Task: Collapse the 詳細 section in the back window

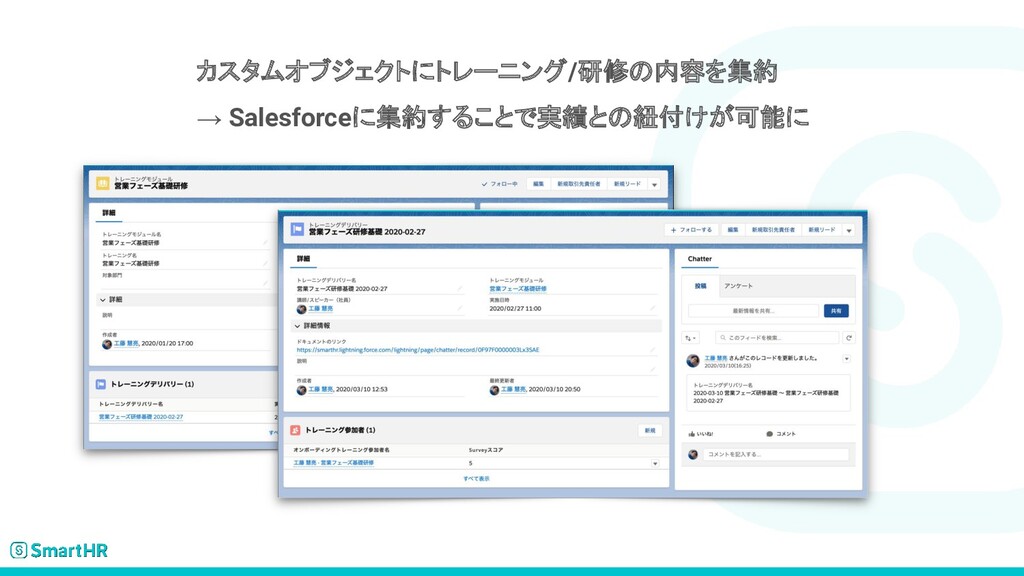Action: click(x=103, y=299)
